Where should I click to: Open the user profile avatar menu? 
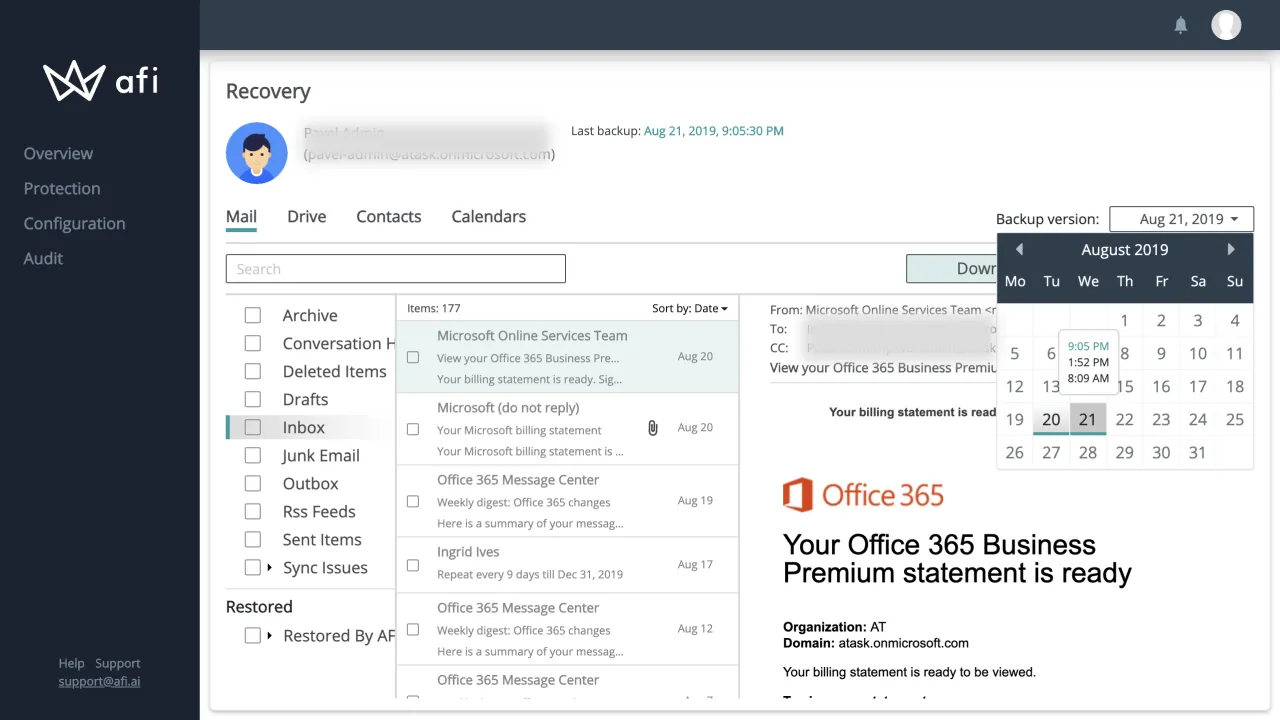tap(1226, 25)
